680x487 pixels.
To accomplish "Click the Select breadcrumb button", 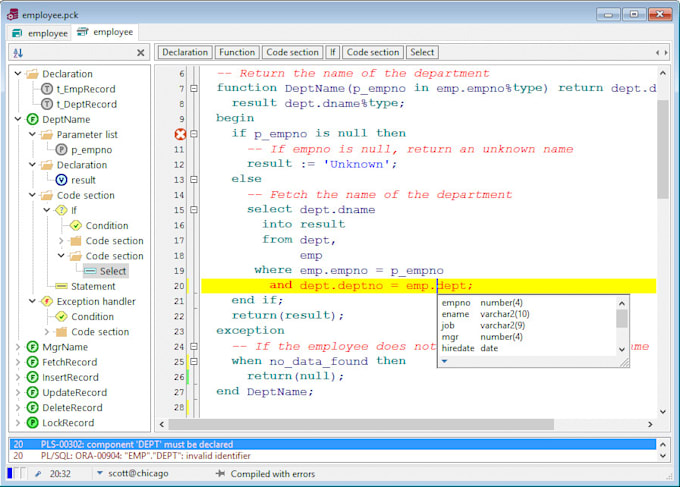I will pos(422,52).
